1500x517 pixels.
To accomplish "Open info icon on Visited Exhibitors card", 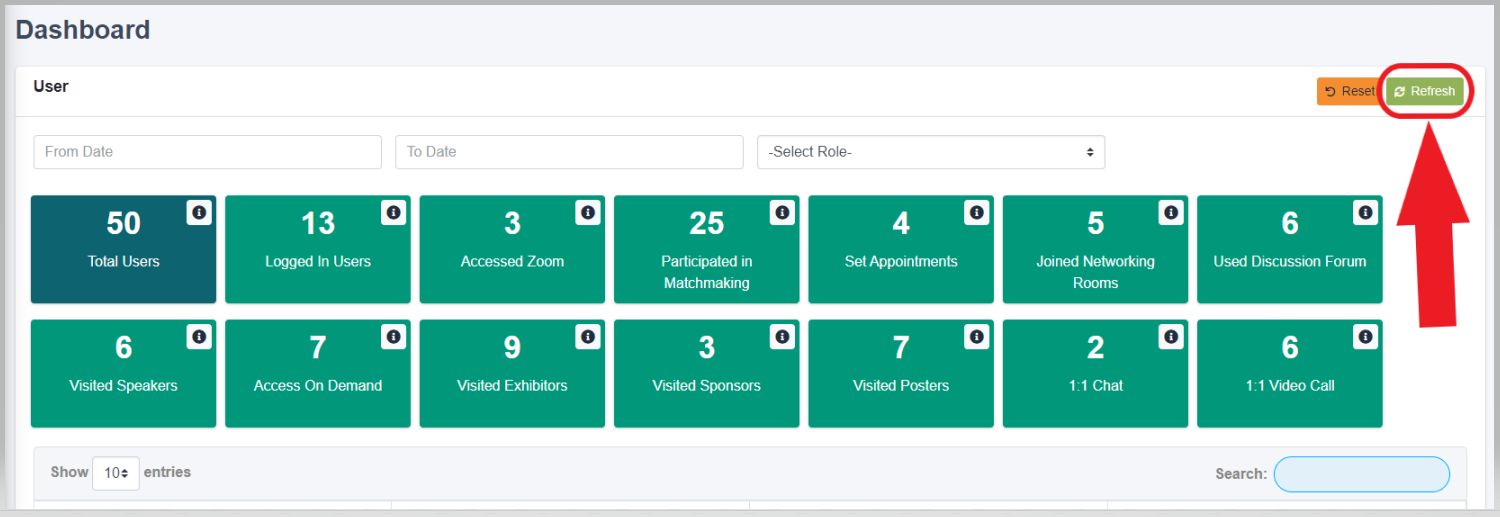I will point(588,337).
